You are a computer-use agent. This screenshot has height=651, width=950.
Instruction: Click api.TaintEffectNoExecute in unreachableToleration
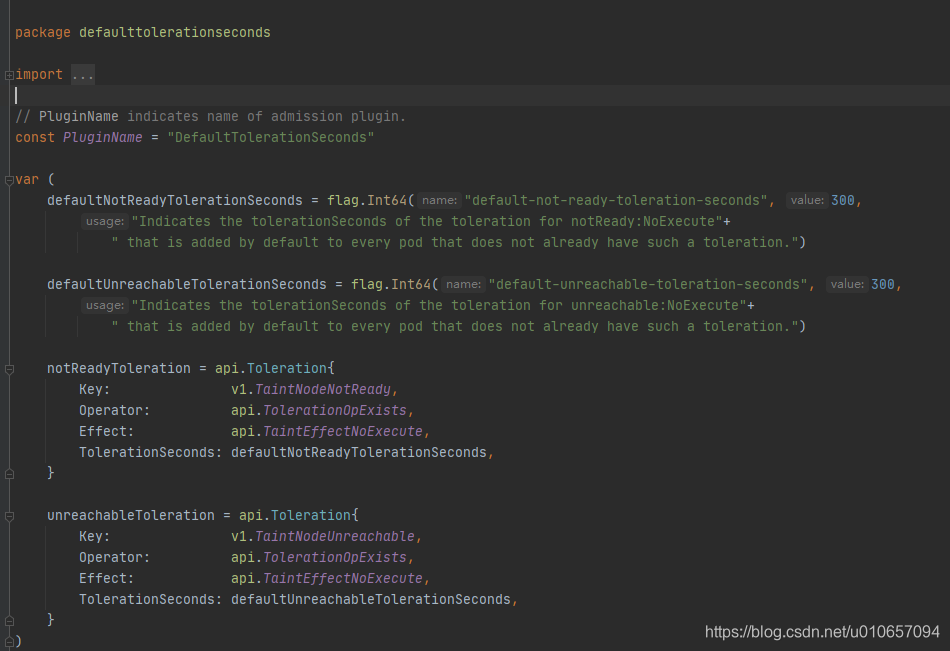click(327, 579)
